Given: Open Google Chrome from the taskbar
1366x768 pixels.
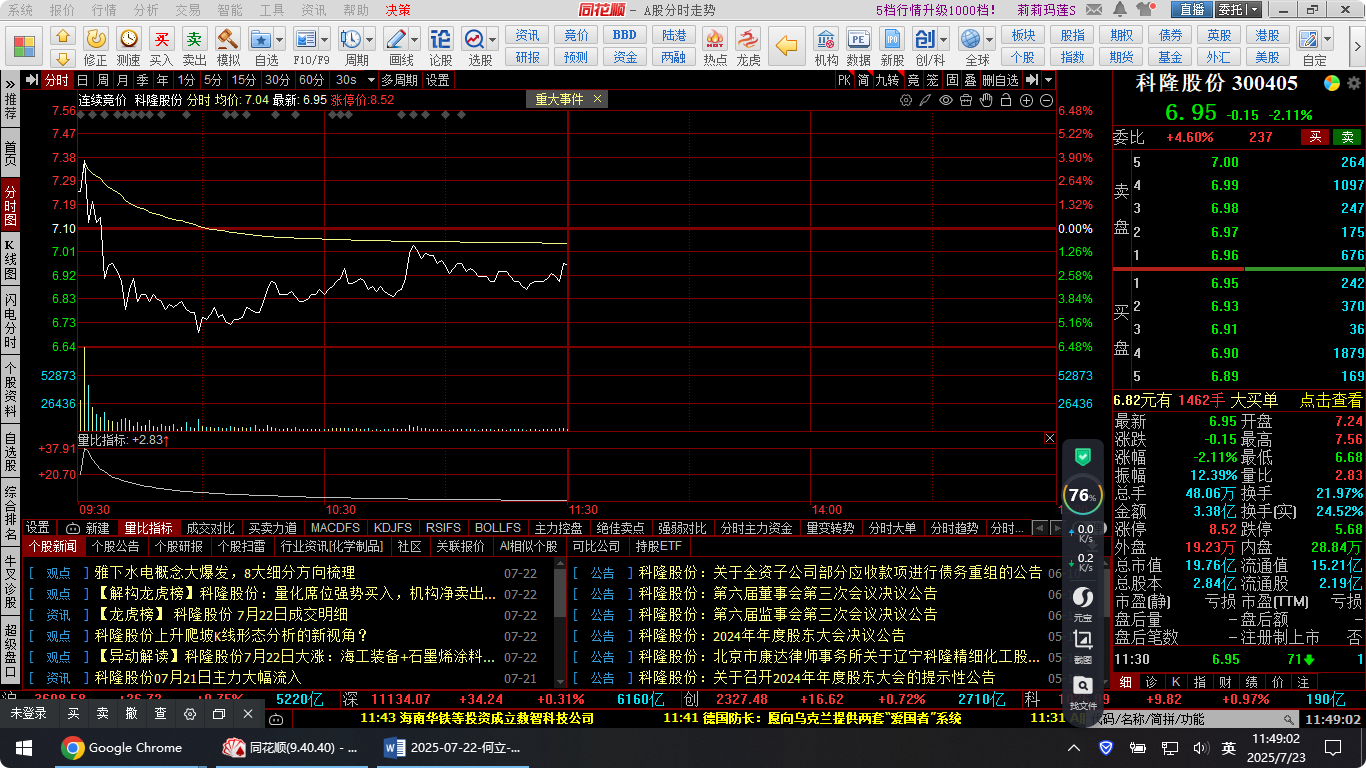Looking at the screenshot, I should pyautogui.click(x=123, y=747).
